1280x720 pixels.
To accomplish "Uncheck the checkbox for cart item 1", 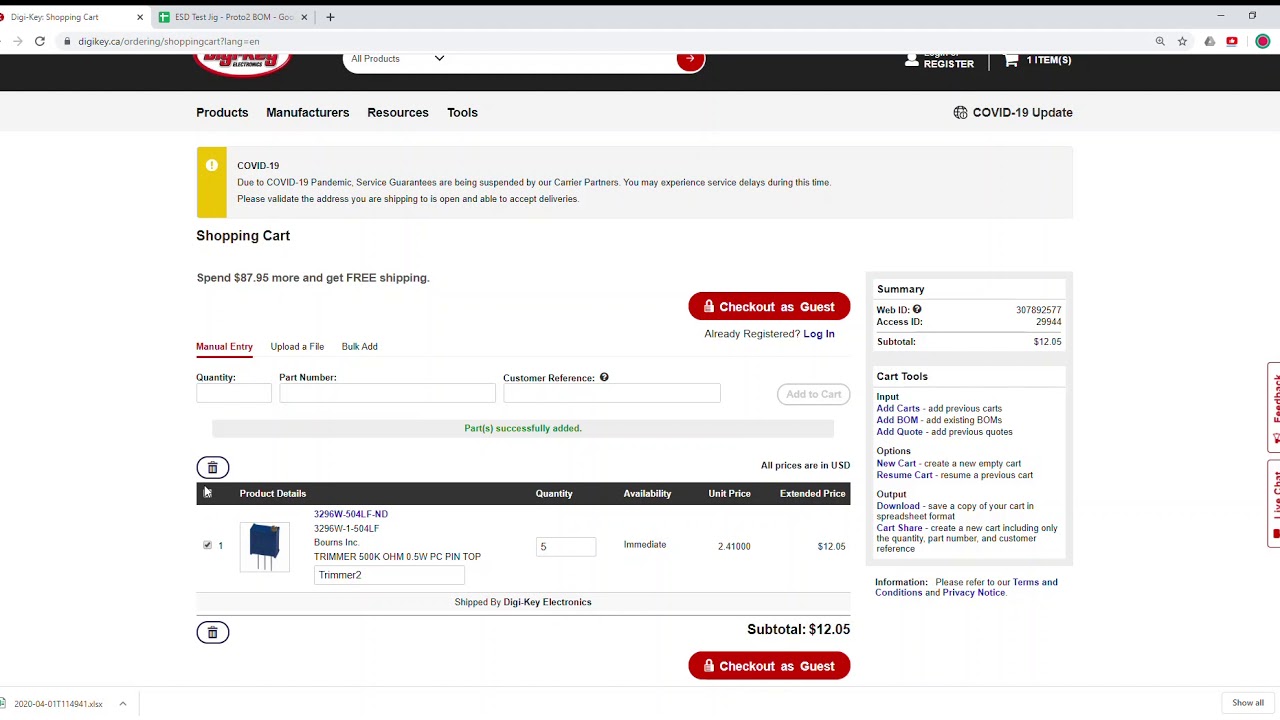I will (207, 545).
